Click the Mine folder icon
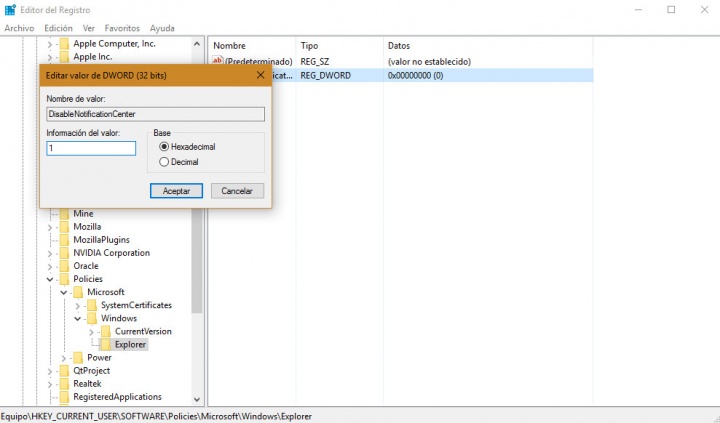This screenshot has height=423, width=720. coord(64,214)
